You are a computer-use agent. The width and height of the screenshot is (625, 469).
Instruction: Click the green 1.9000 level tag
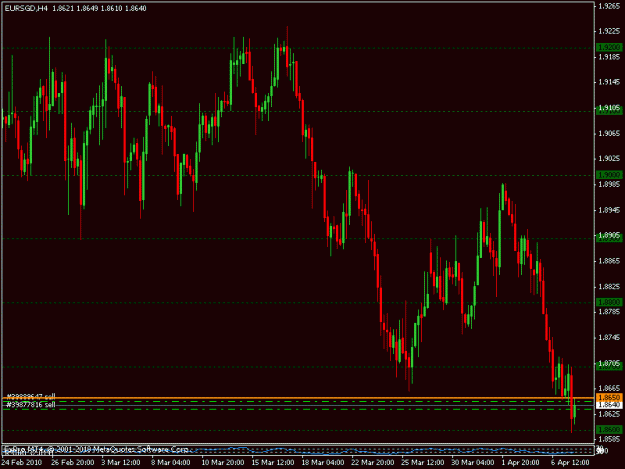point(609,175)
